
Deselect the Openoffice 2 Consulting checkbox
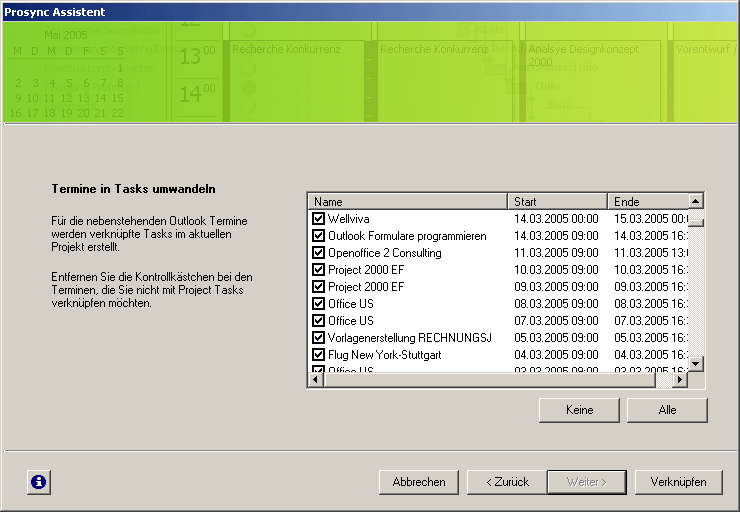click(x=318, y=253)
